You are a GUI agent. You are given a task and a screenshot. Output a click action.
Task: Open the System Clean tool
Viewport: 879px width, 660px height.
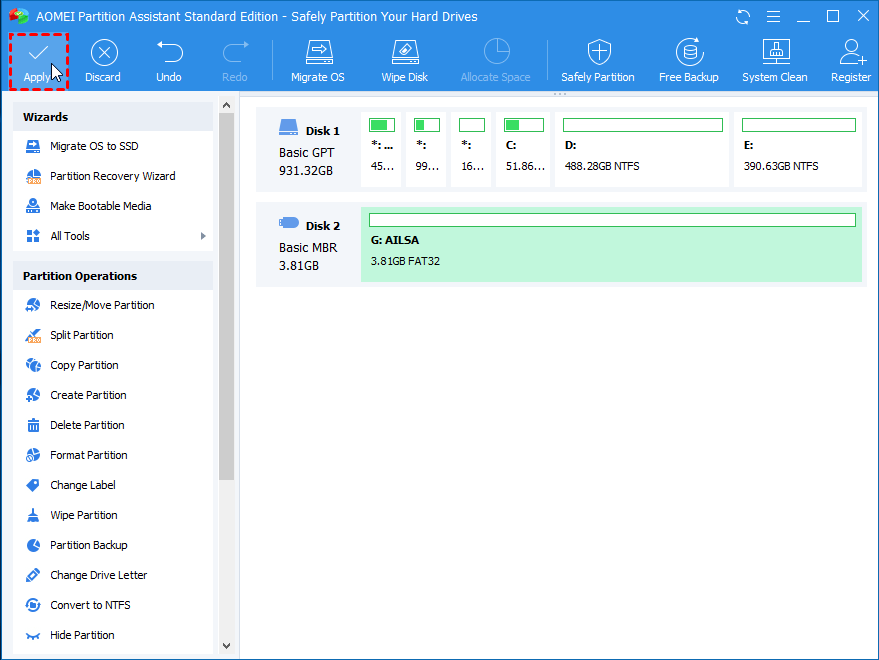click(775, 60)
